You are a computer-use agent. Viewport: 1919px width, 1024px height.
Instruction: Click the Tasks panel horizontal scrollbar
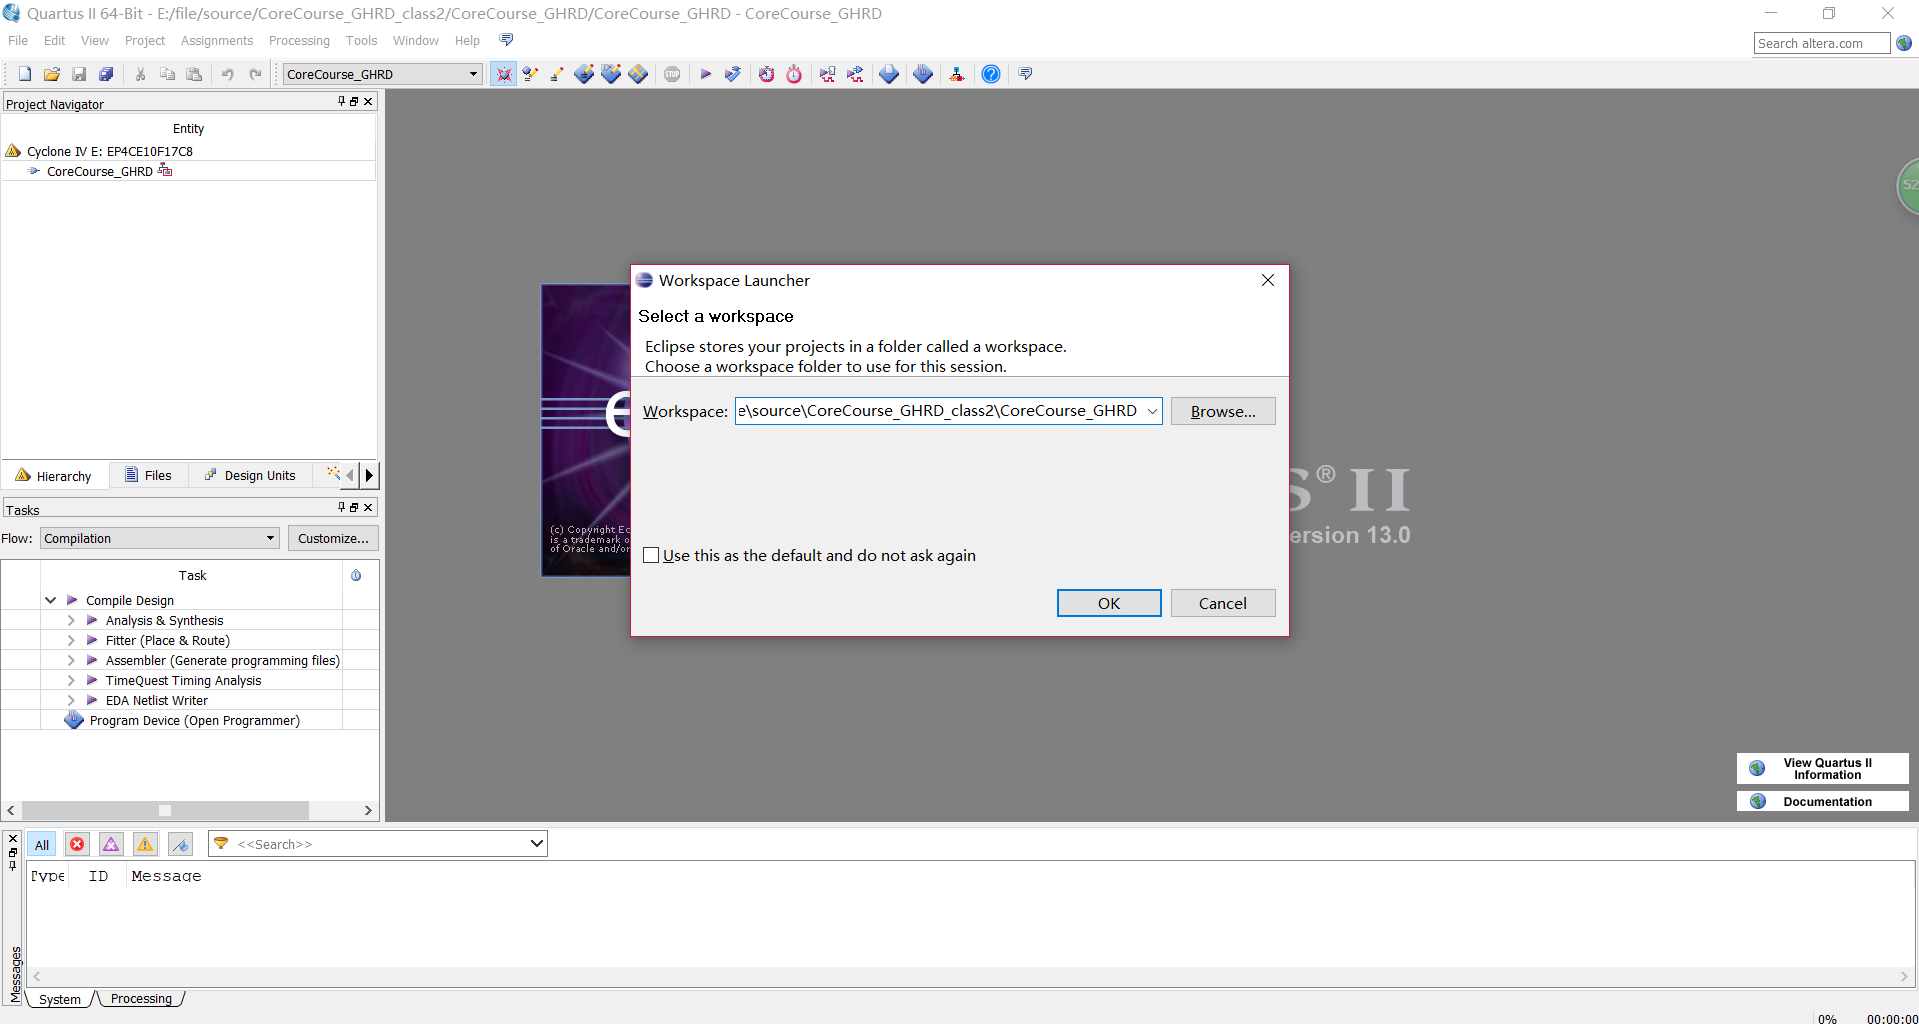pos(189,810)
